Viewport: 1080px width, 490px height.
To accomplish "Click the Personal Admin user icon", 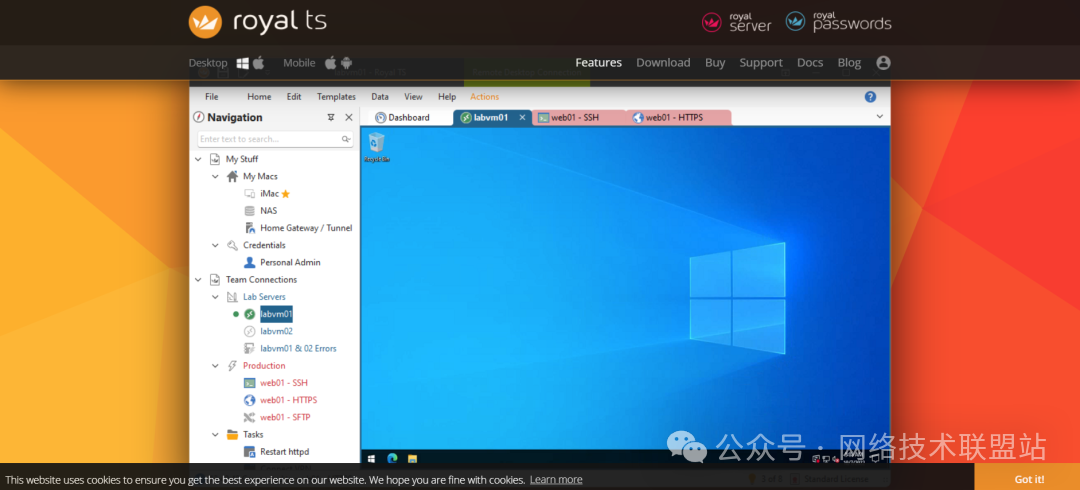I will coord(249,263).
